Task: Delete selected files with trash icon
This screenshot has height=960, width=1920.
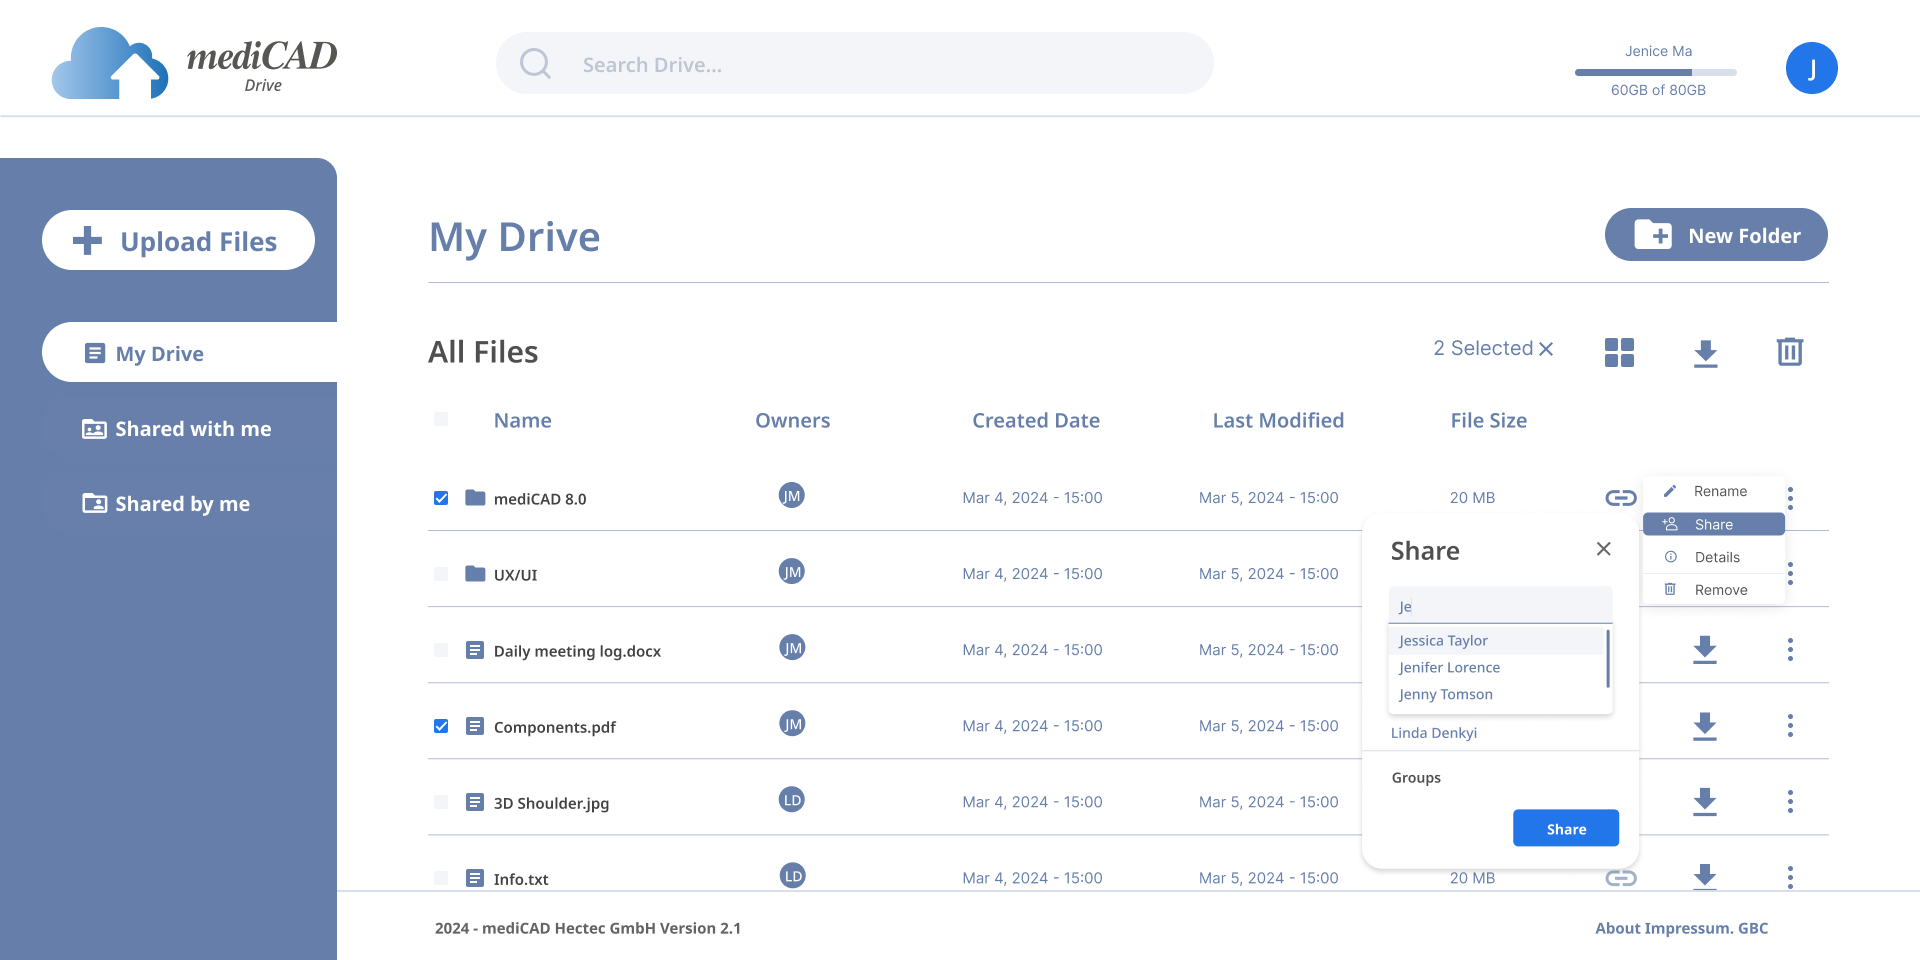Action: click(1789, 351)
